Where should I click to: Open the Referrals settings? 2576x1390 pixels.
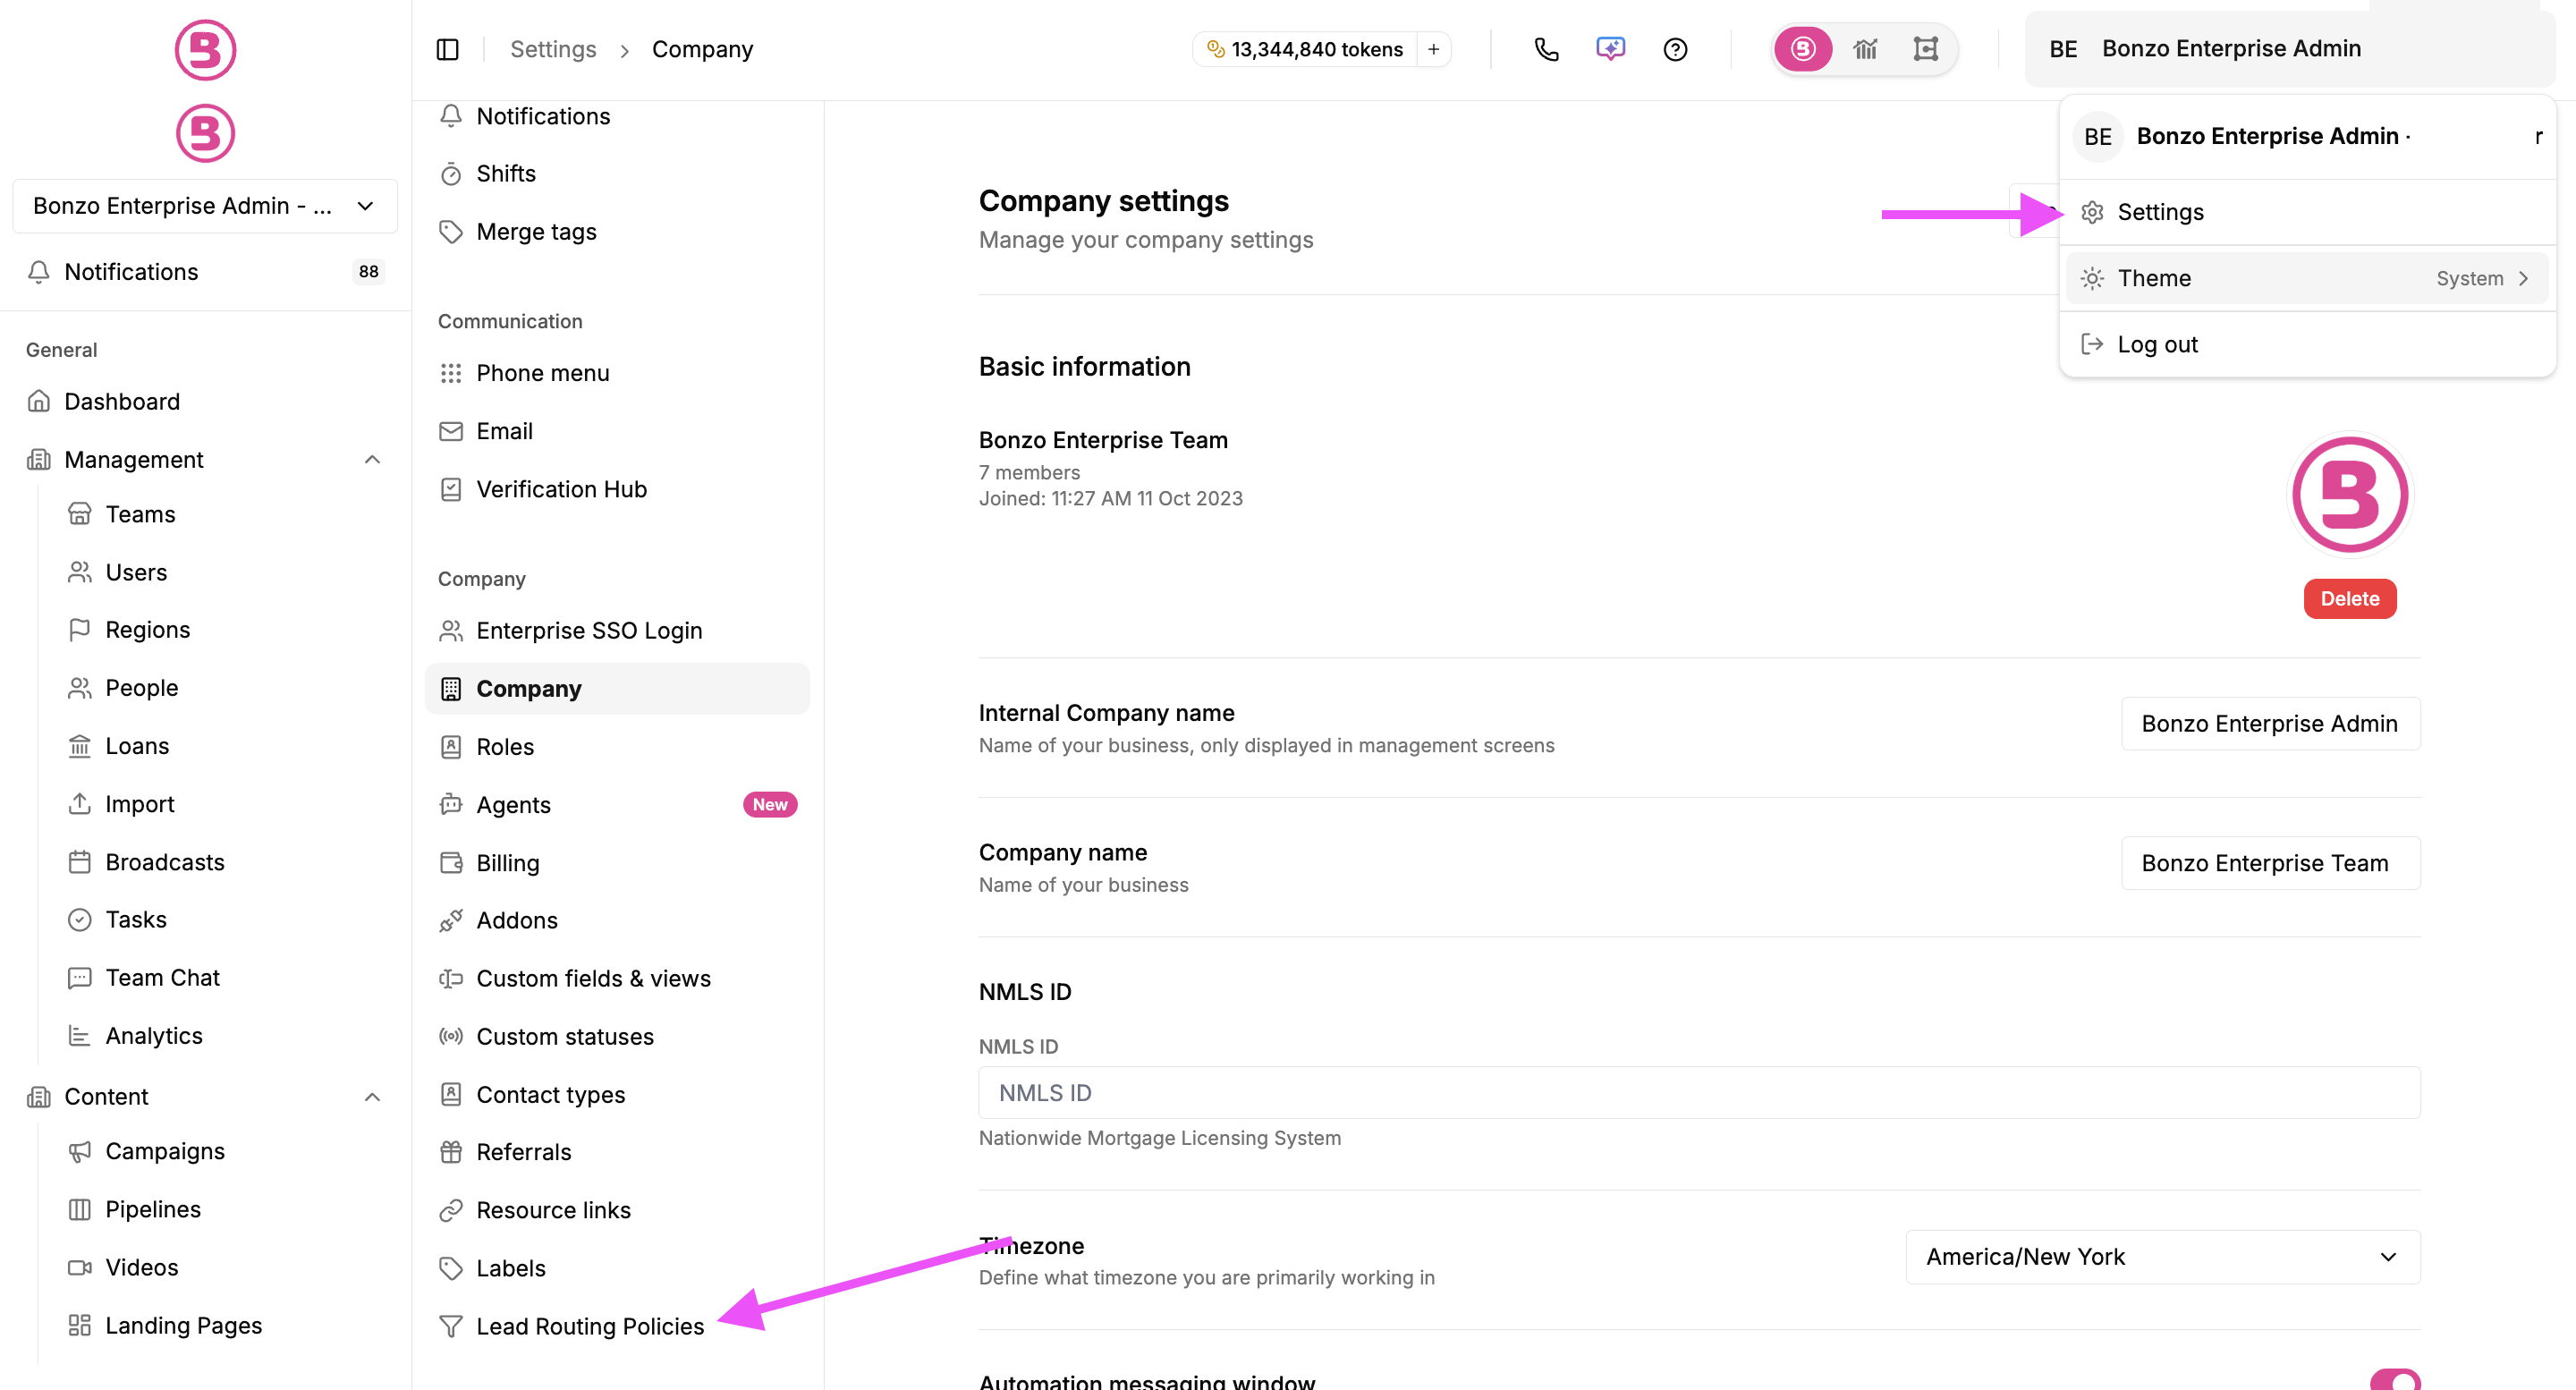pyautogui.click(x=617, y=1152)
